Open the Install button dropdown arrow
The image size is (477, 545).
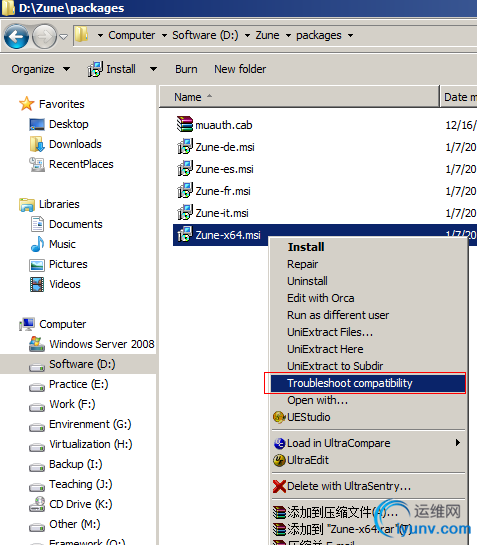[x=153, y=69]
